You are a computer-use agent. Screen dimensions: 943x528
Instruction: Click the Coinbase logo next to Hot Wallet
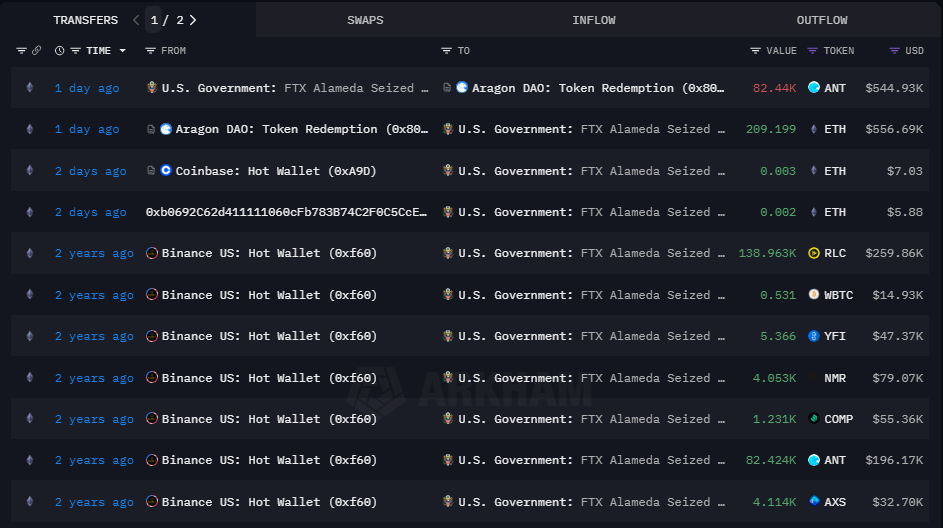pyautogui.click(x=166, y=171)
